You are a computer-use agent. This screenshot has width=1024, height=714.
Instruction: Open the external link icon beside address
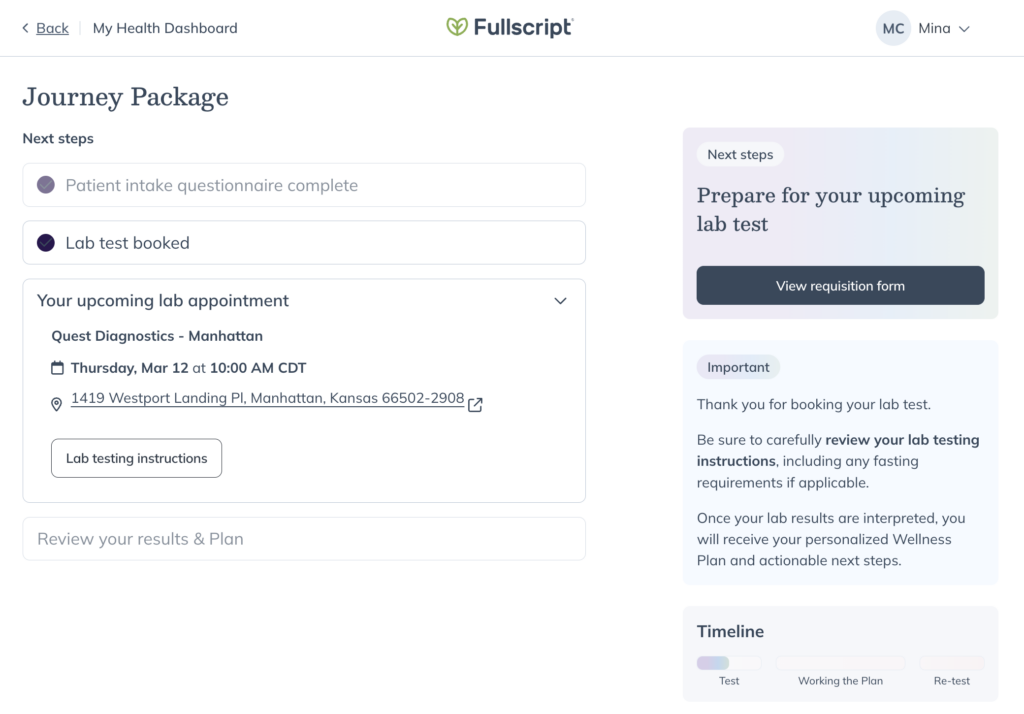point(475,405)
